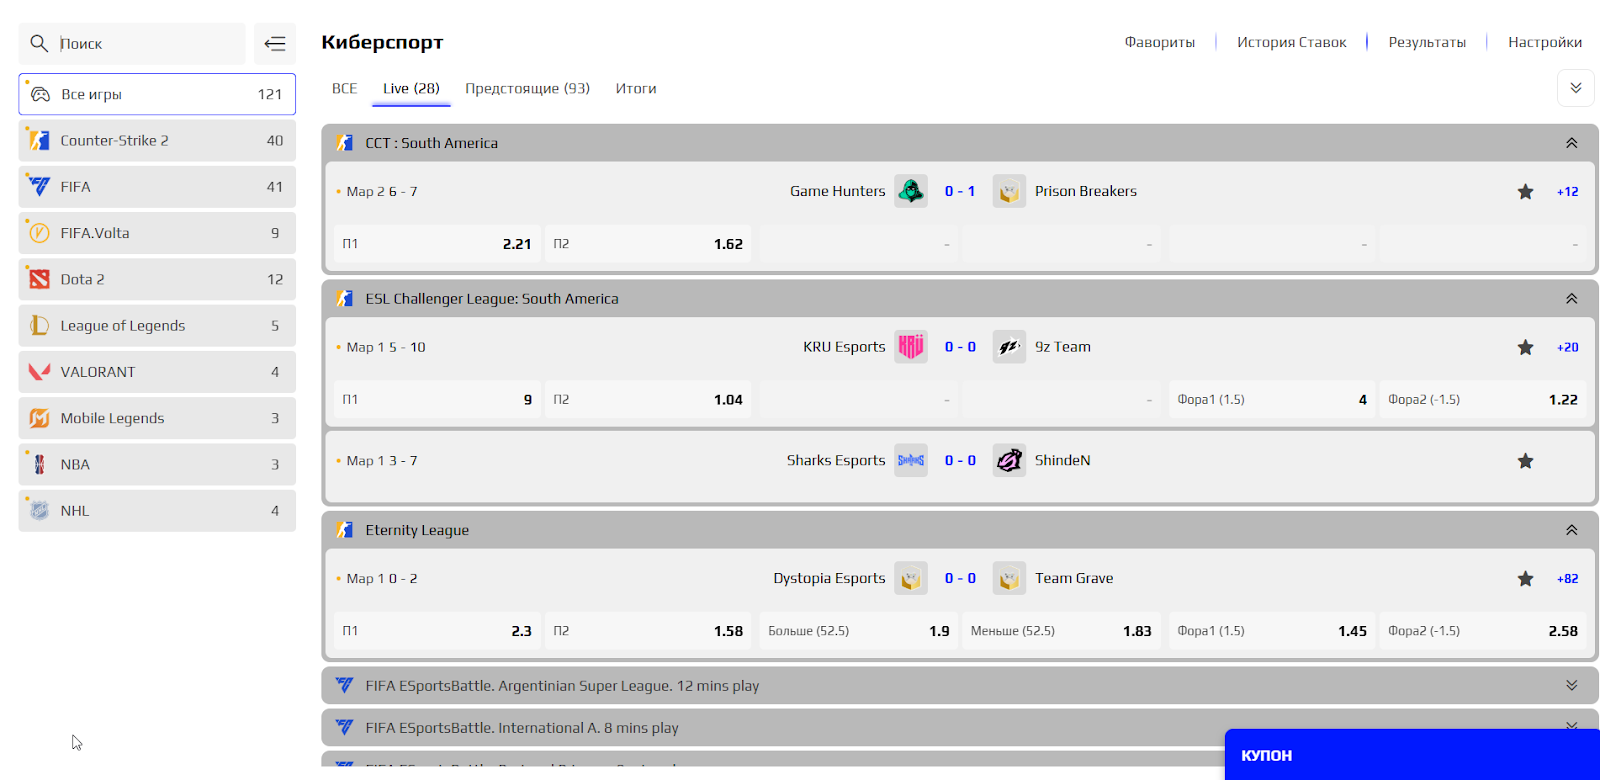Click the 9z Team logo
1600x780 pixels.
pyautogui.click(x=1009, y=347)
